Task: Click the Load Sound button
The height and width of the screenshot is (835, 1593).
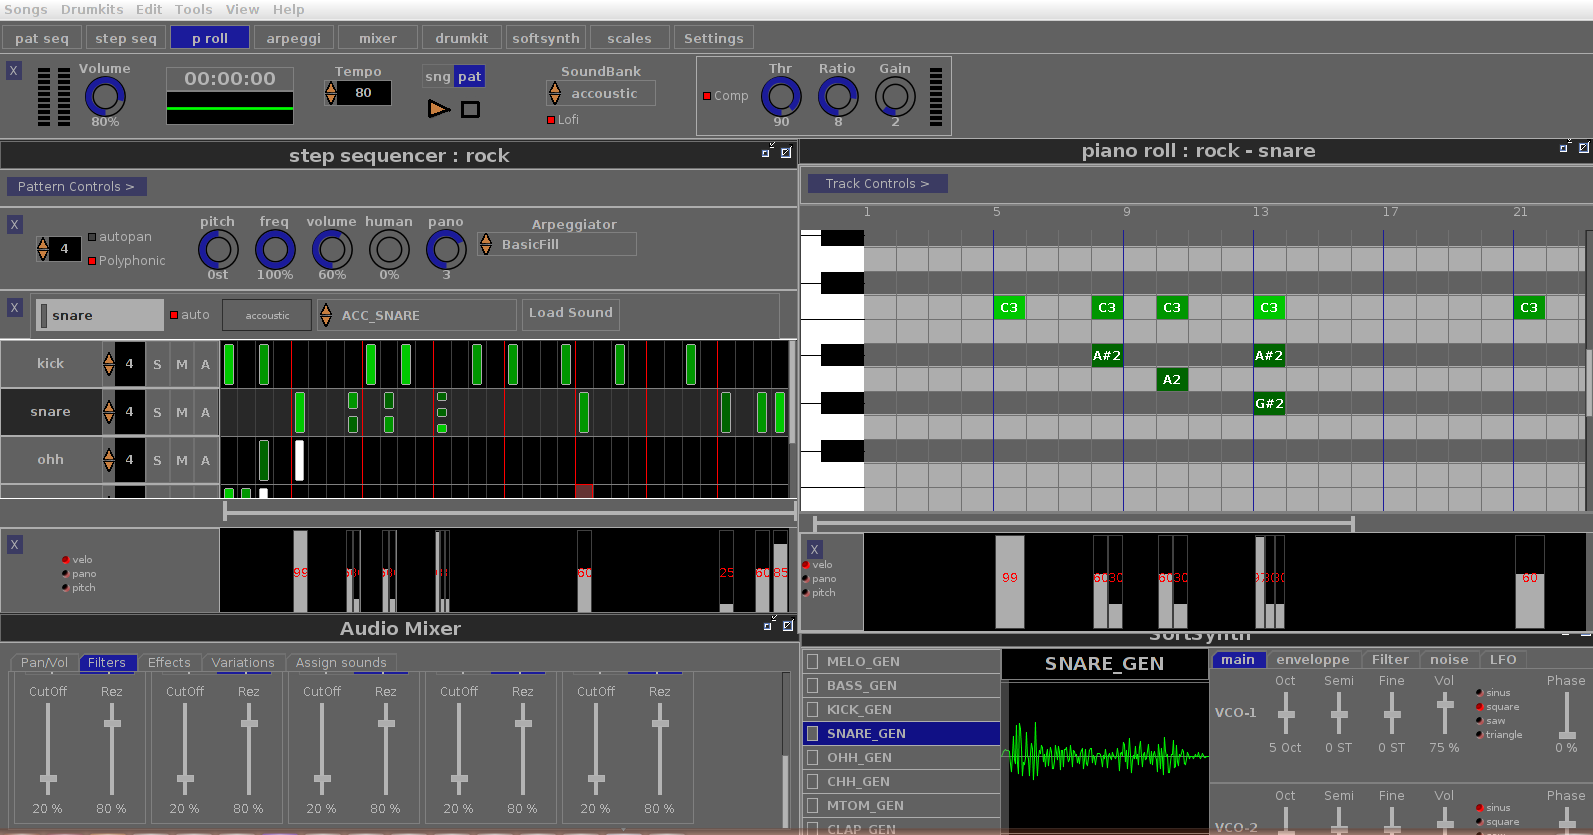Action: [570, 313]
